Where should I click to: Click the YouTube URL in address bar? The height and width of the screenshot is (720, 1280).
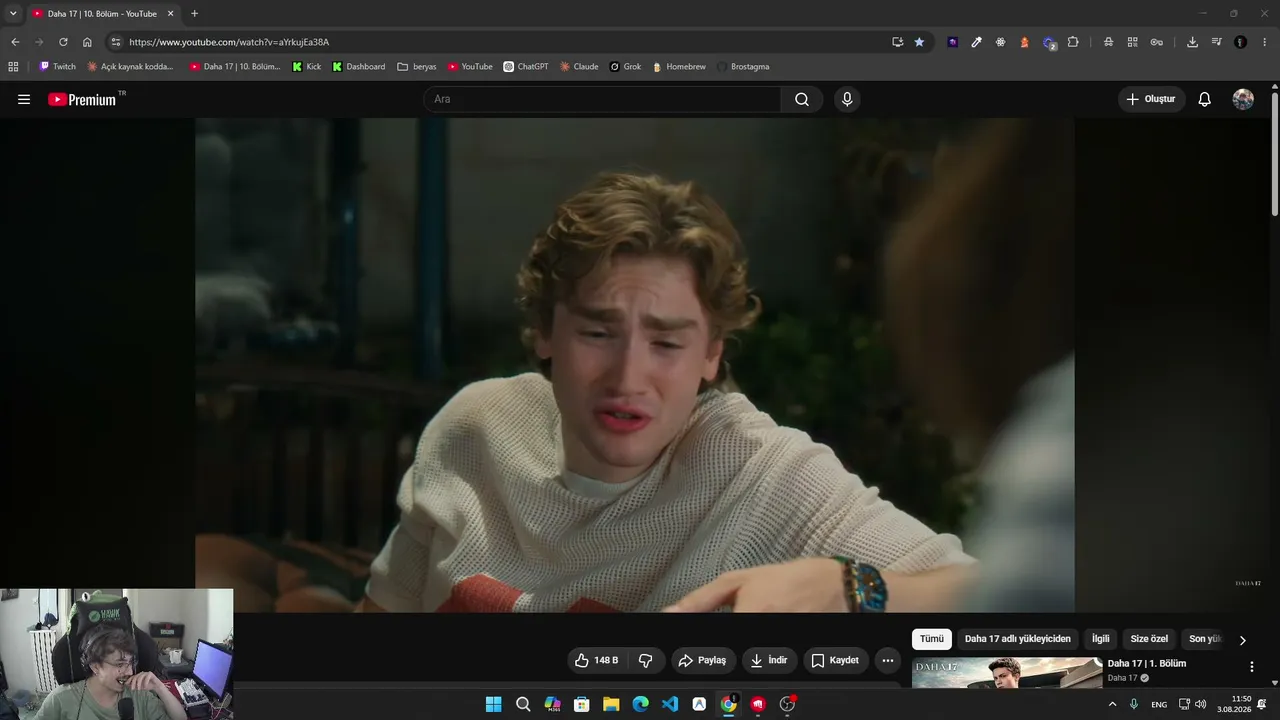[x=229, y=42]
